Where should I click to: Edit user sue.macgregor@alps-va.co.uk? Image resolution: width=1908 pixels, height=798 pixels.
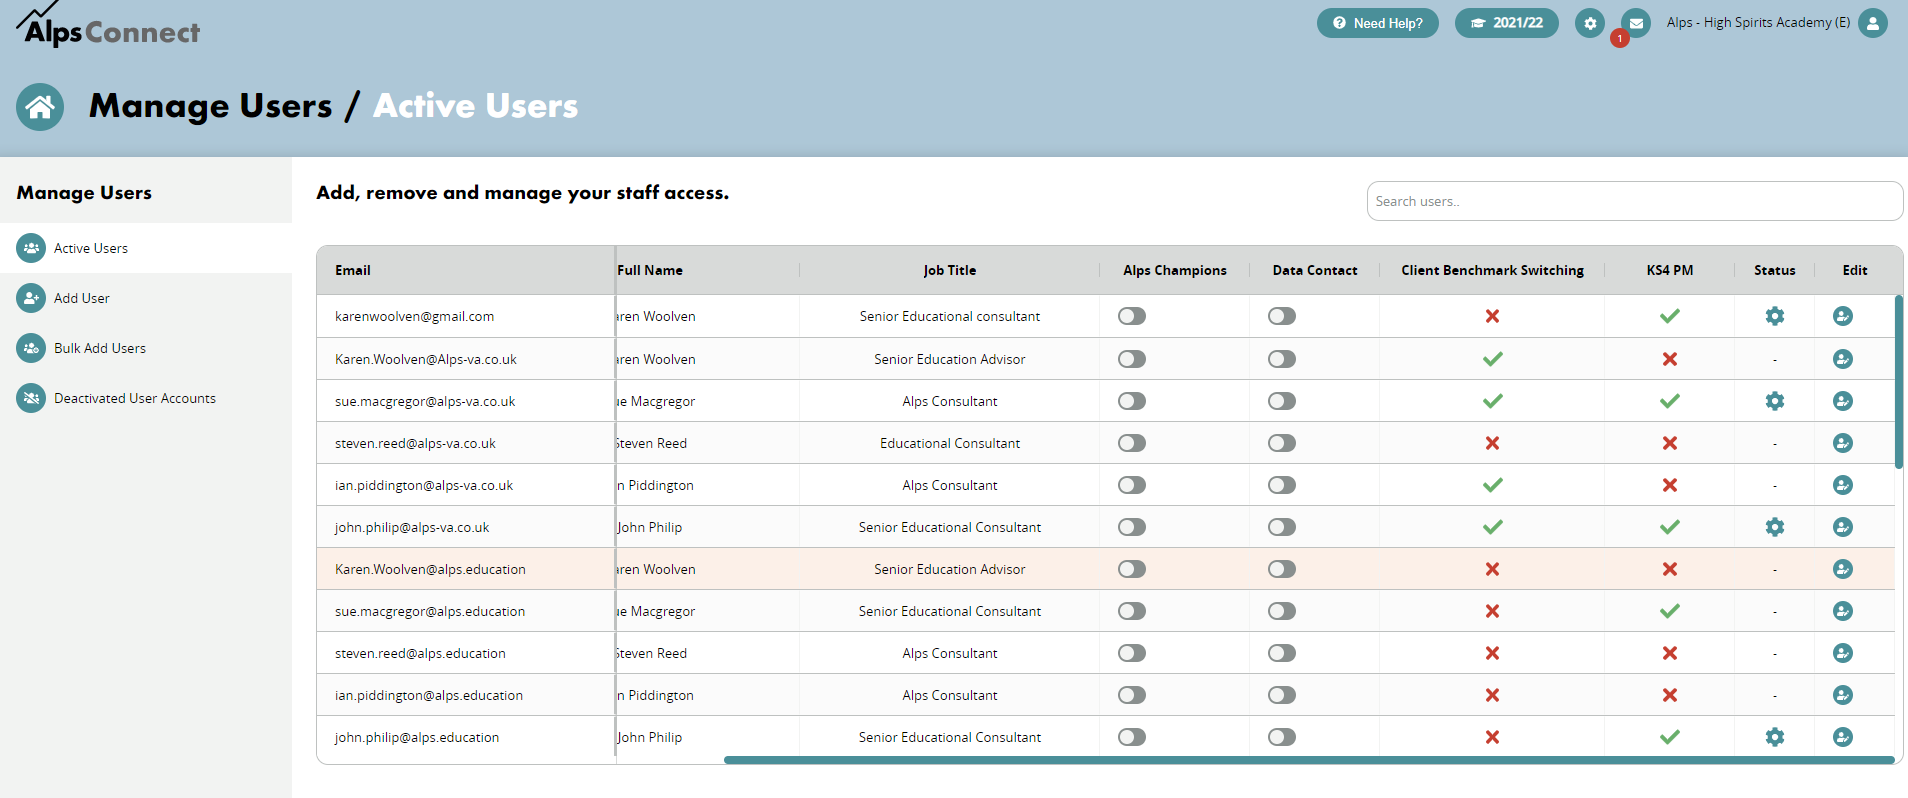[x=1843, y=401]
